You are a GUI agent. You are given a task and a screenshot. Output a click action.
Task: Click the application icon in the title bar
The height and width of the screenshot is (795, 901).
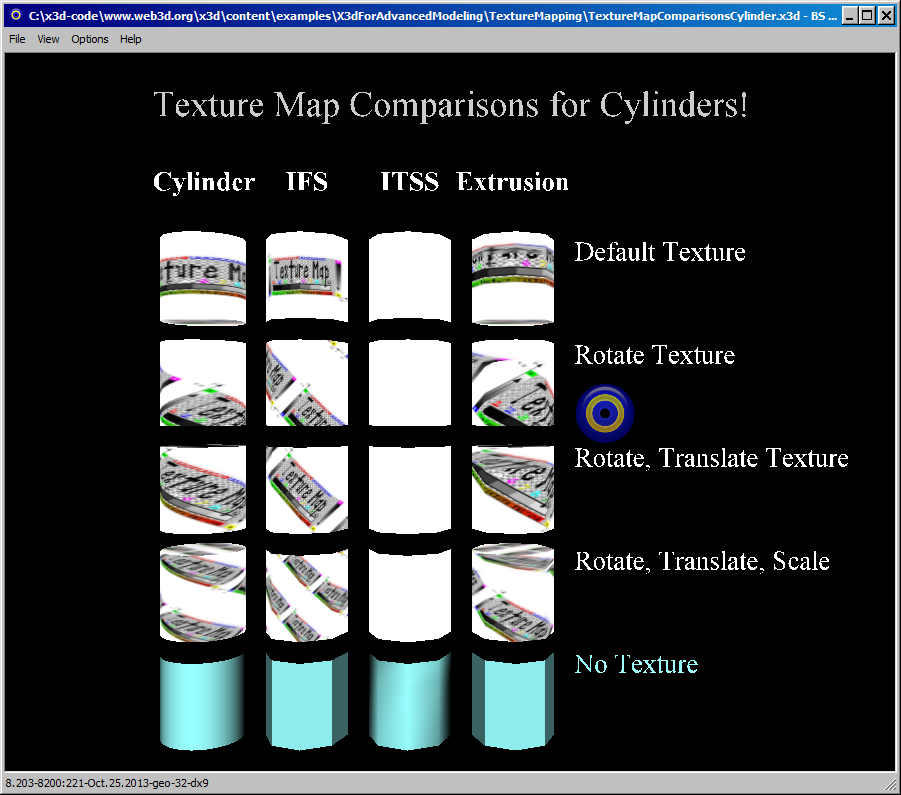click(x=15, y=16)
